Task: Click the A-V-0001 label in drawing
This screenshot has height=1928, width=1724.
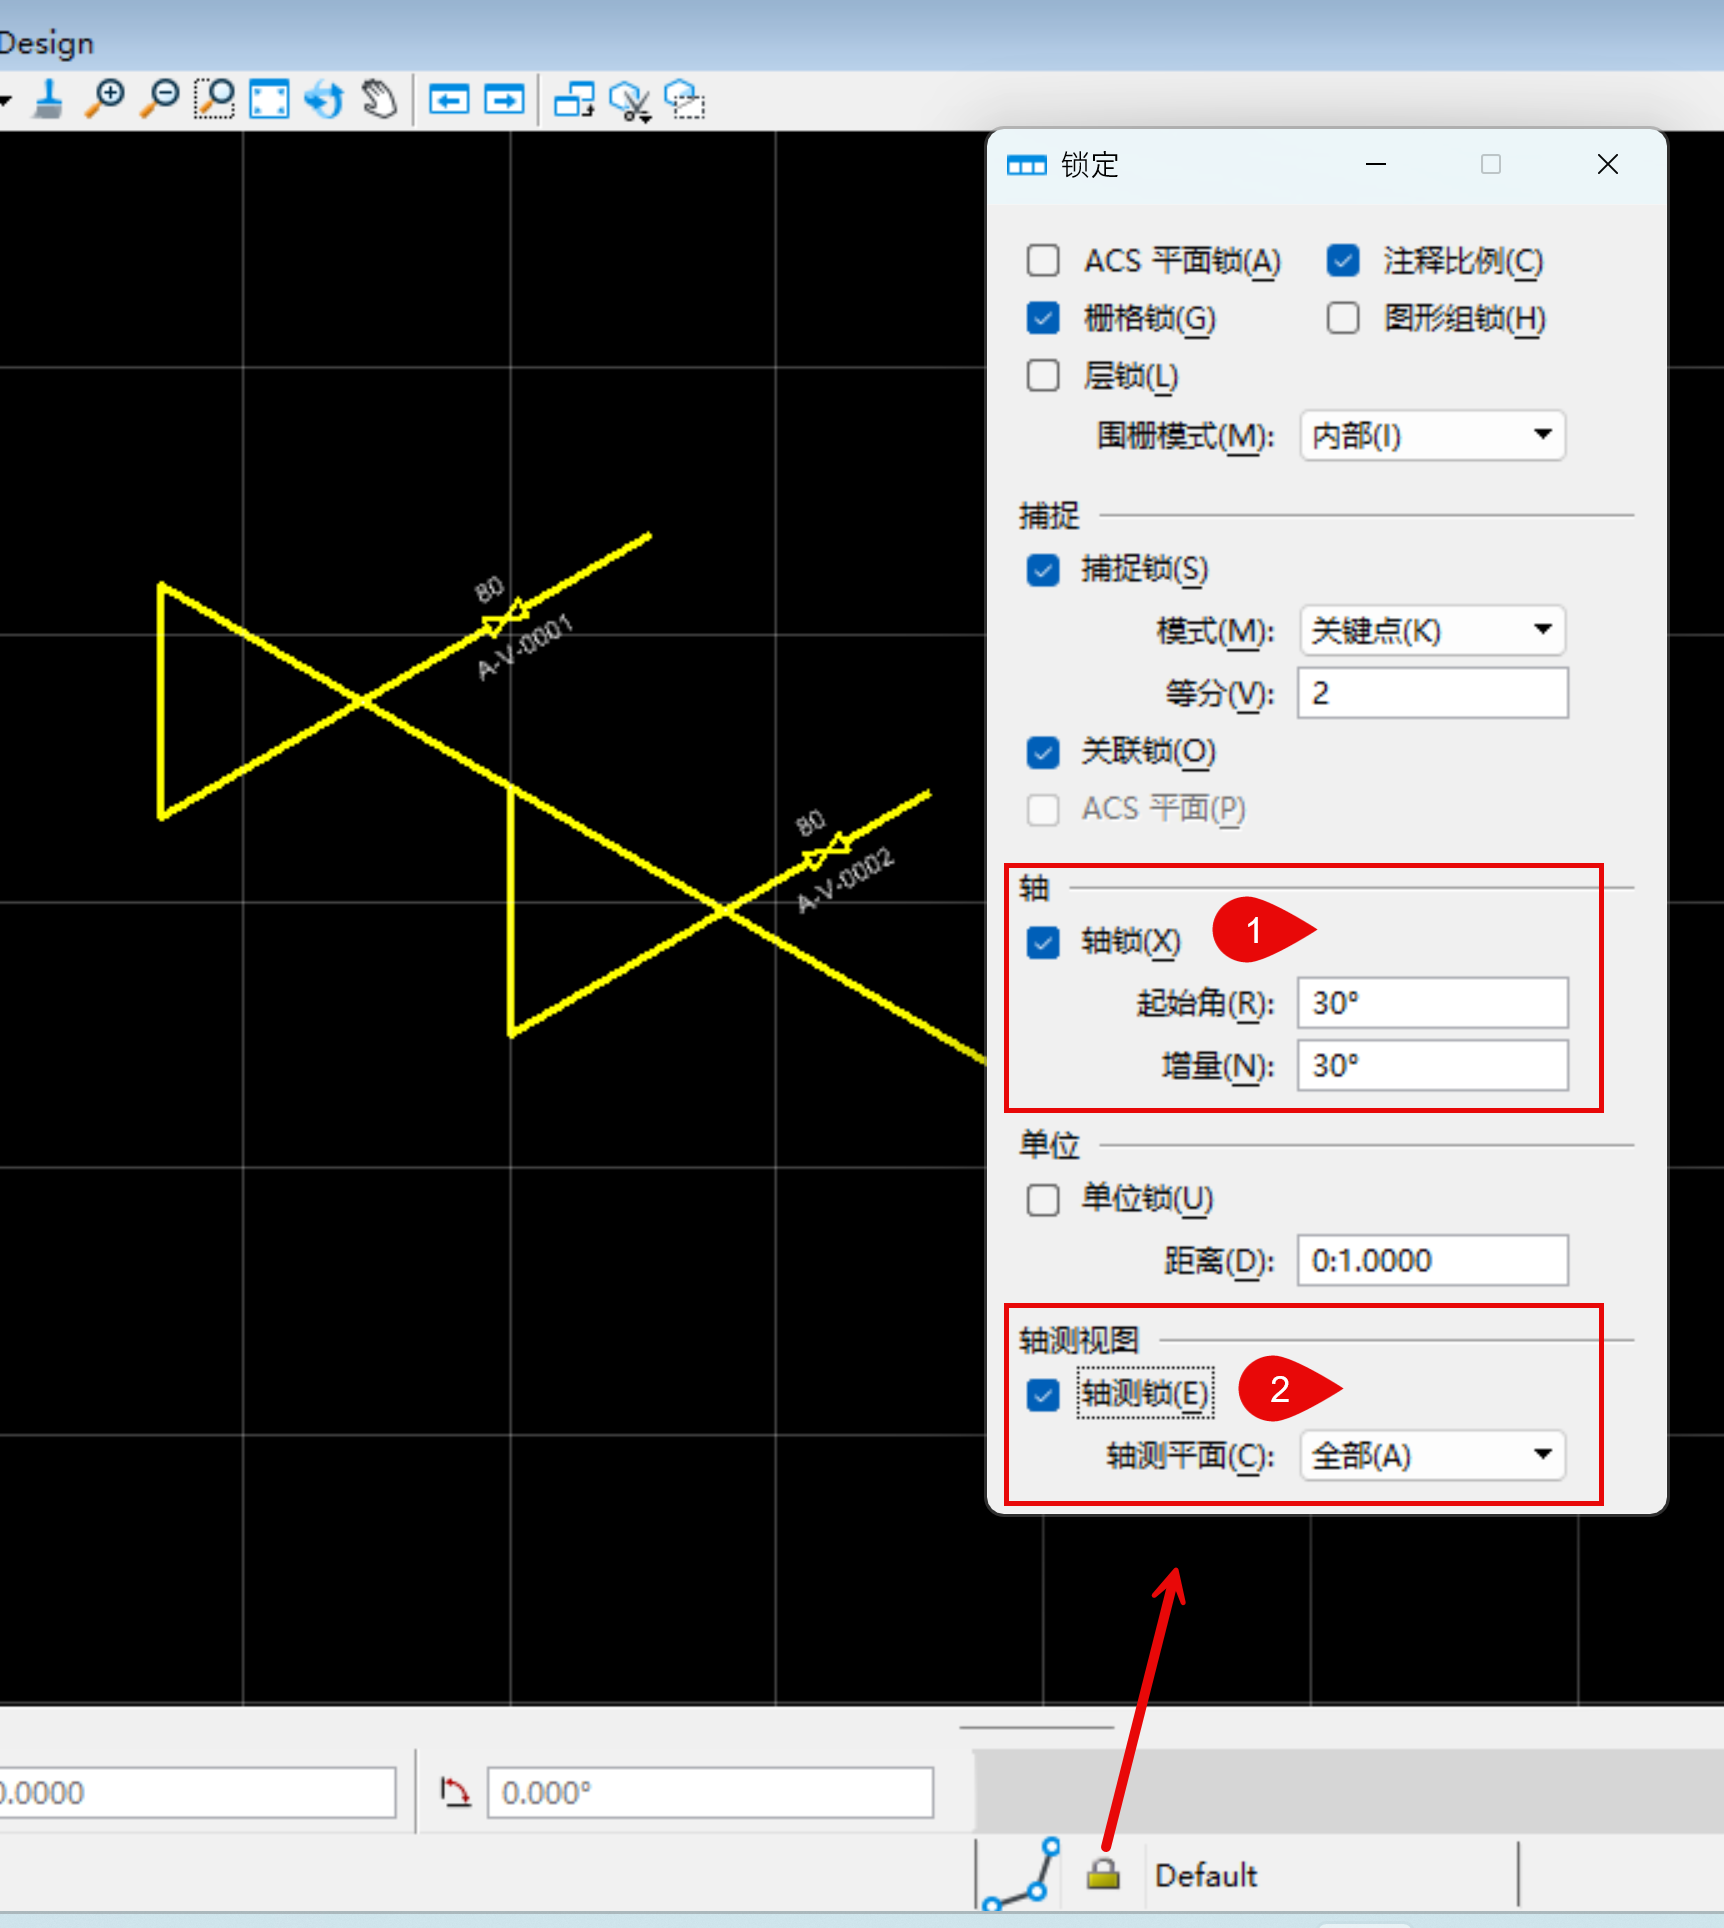Action: tap(526, 647)
